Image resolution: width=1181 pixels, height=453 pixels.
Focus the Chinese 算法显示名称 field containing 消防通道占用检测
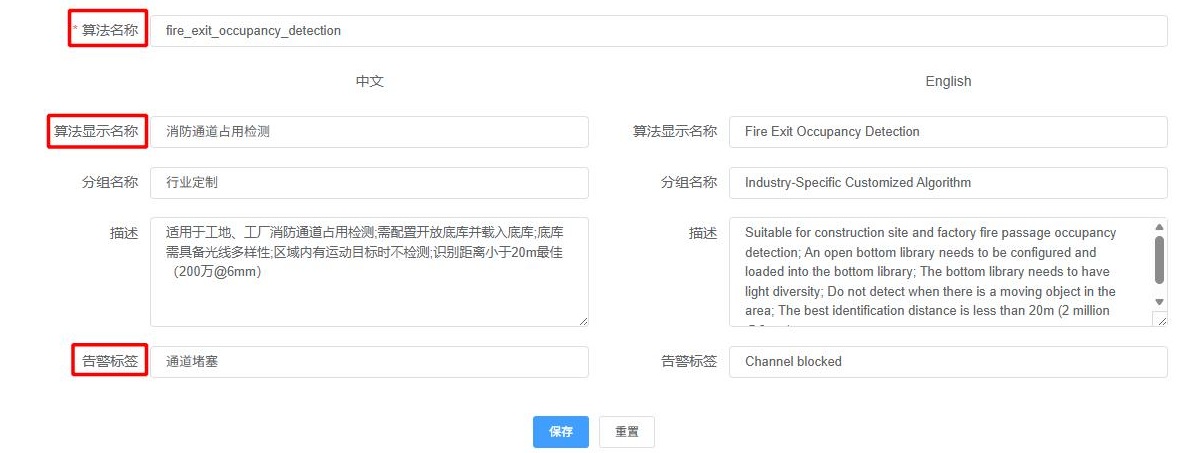pos(369,131)
